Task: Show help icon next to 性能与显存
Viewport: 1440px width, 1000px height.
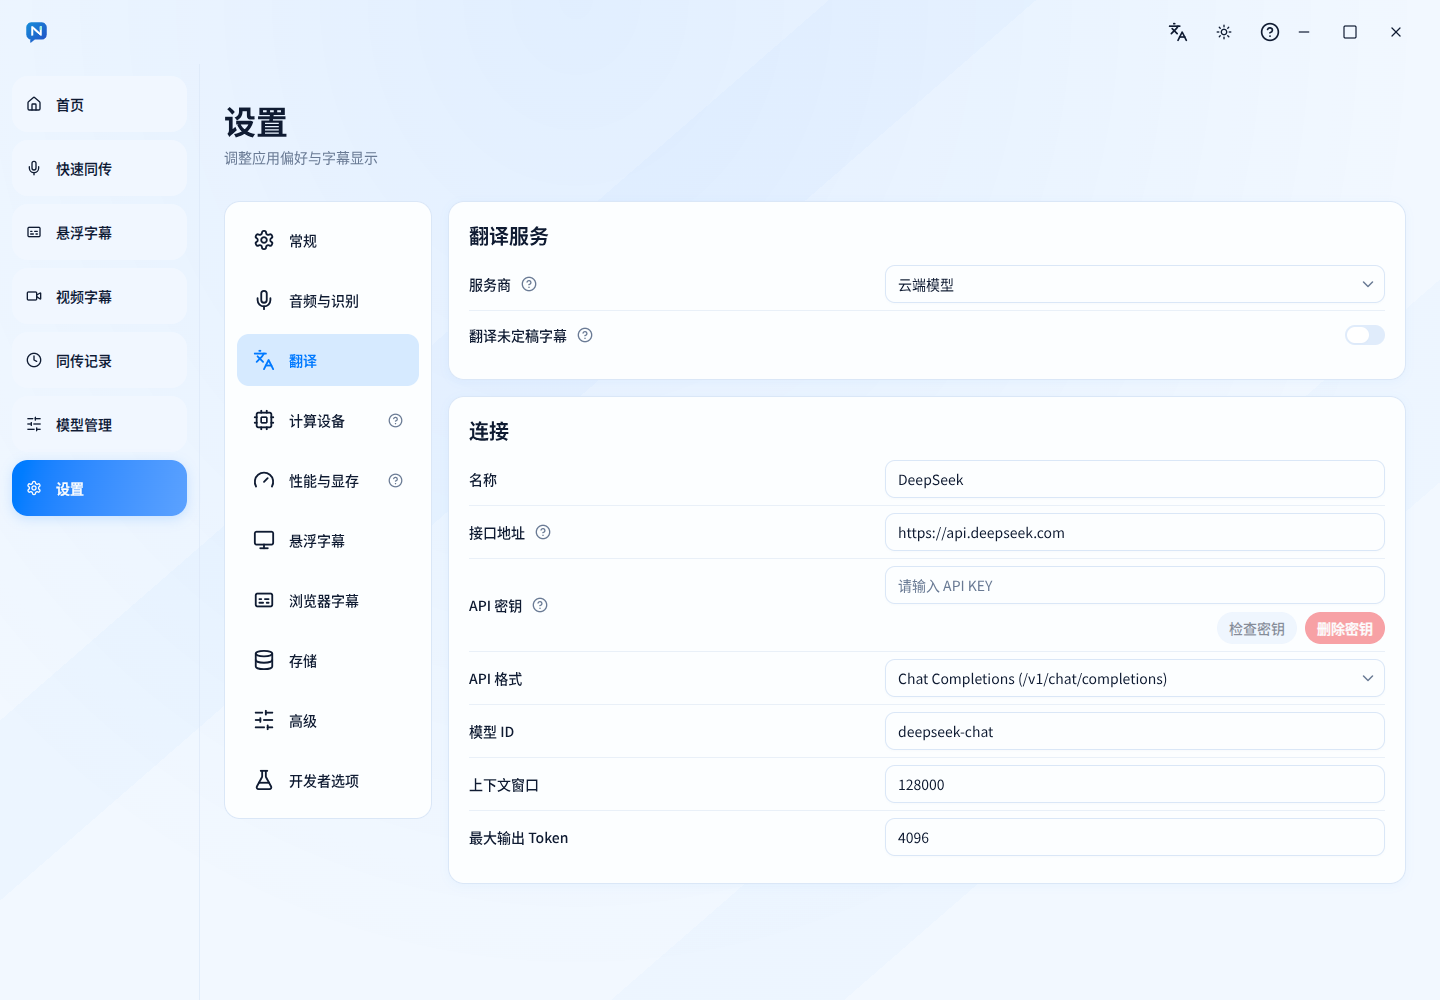Action: coord(396,481)
